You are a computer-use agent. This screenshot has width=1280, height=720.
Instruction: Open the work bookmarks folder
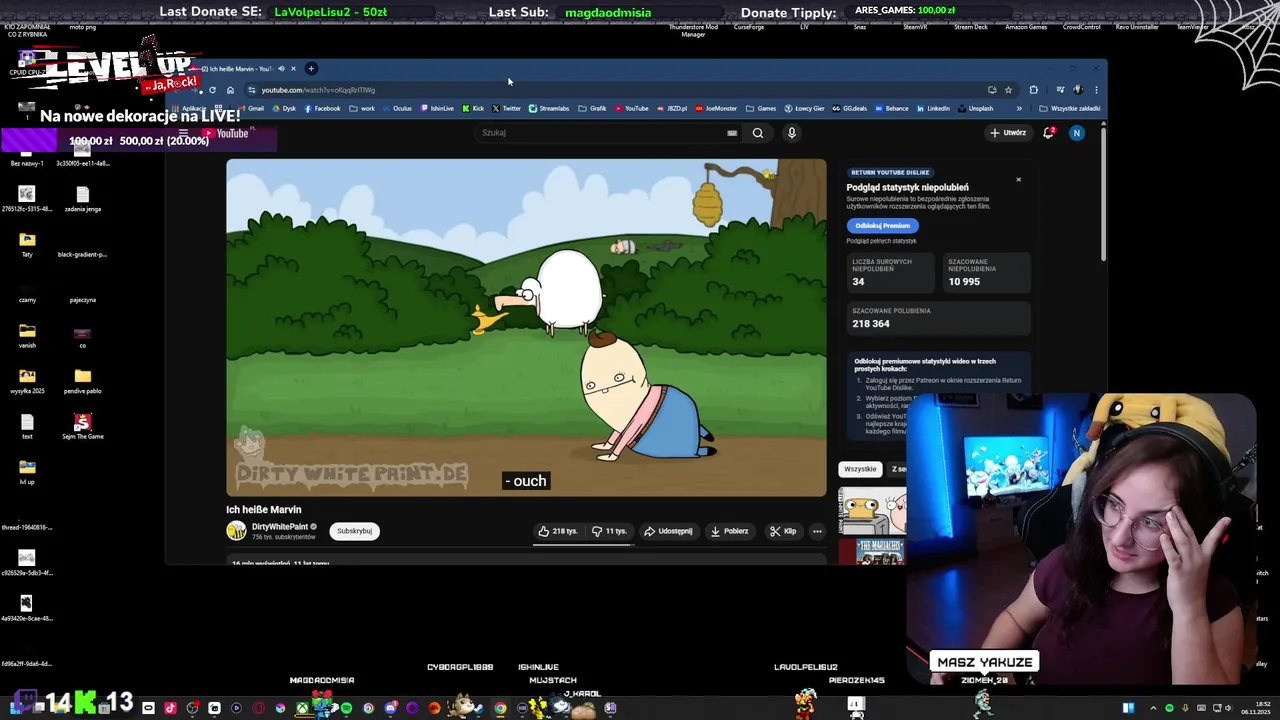tap(362, 108)
